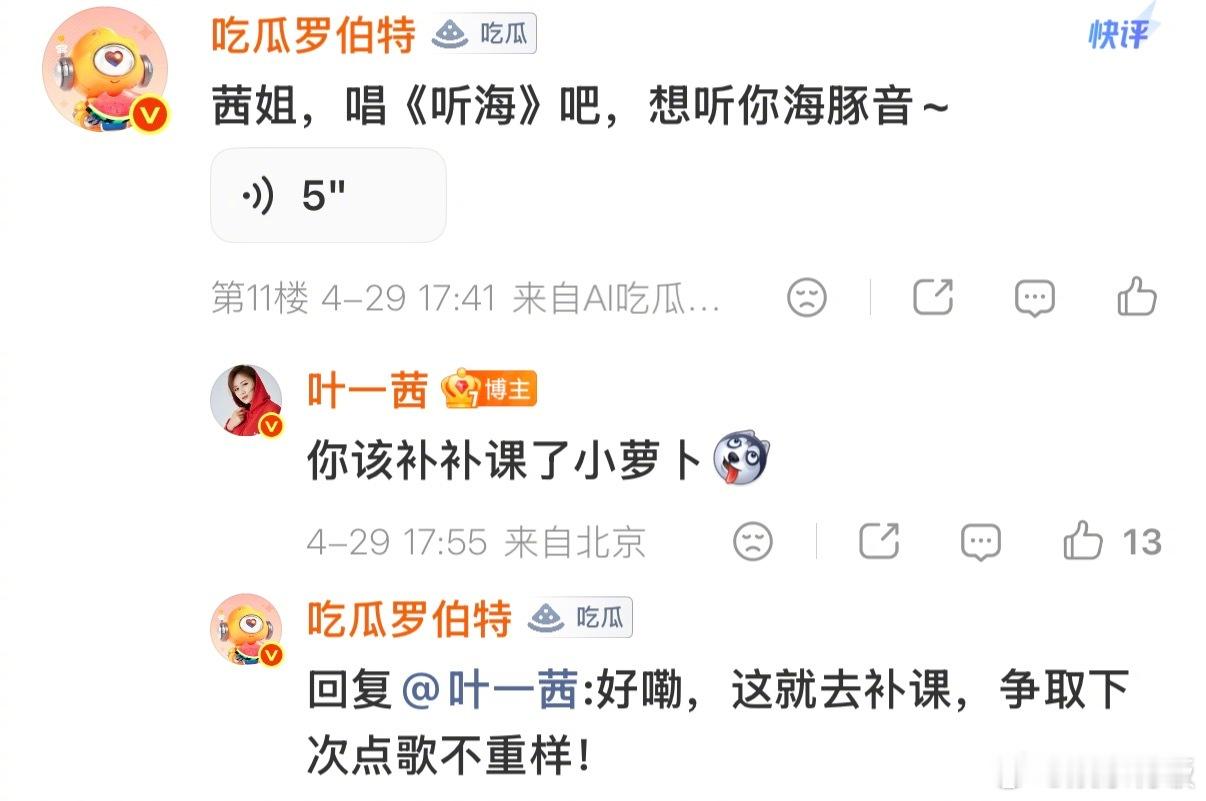
Task: Open 吃瓜罗伯特 avatar on the last reply
Action: pyautogui.click(x=246, y=631)
